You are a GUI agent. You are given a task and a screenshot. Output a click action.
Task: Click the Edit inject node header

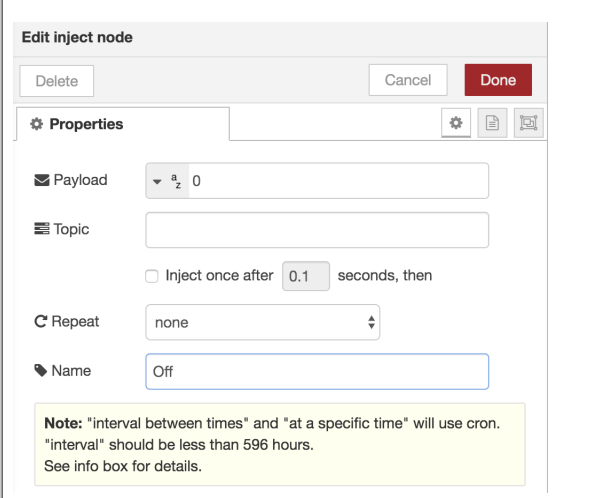pyautogui.click(x=77, y=38)
